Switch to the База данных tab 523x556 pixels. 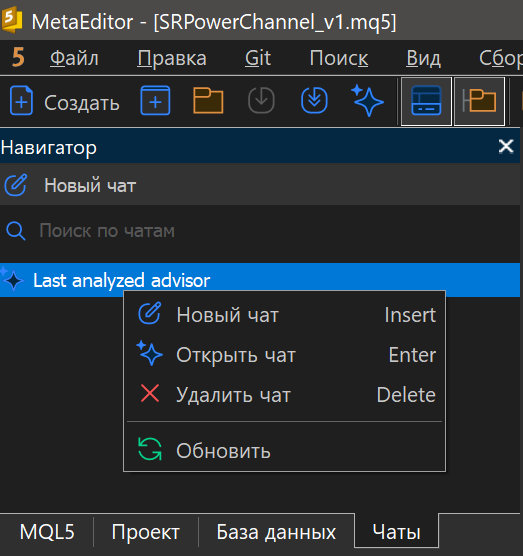click(276, 532)
